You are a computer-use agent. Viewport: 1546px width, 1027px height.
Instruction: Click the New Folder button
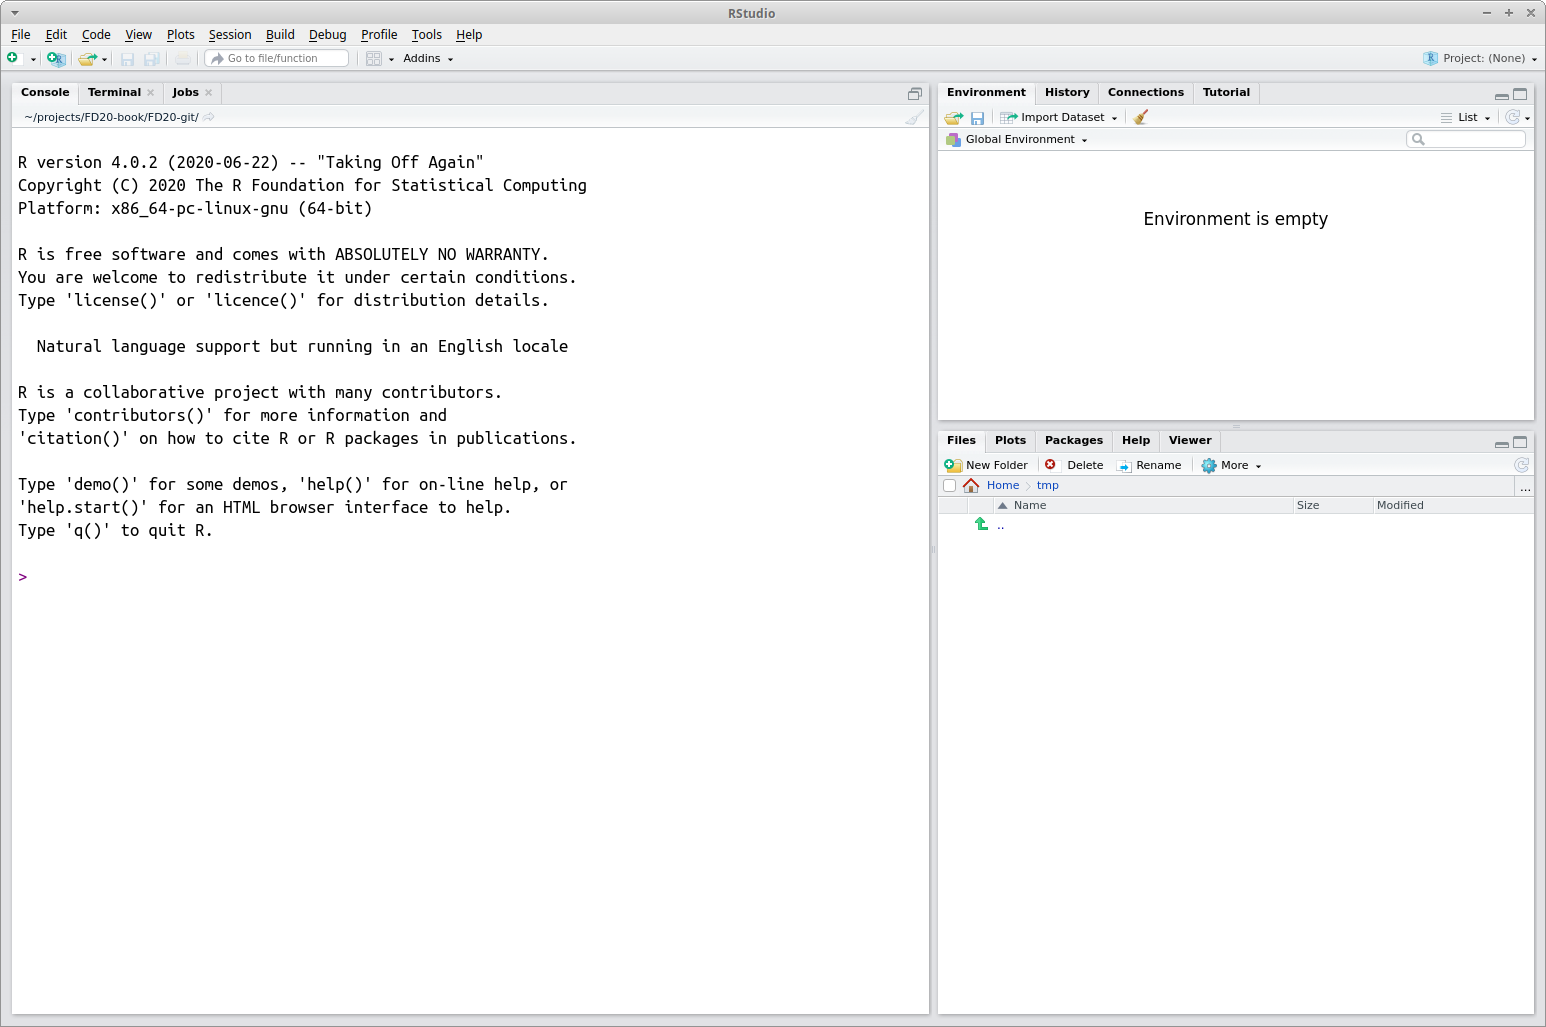pos(986,465)
